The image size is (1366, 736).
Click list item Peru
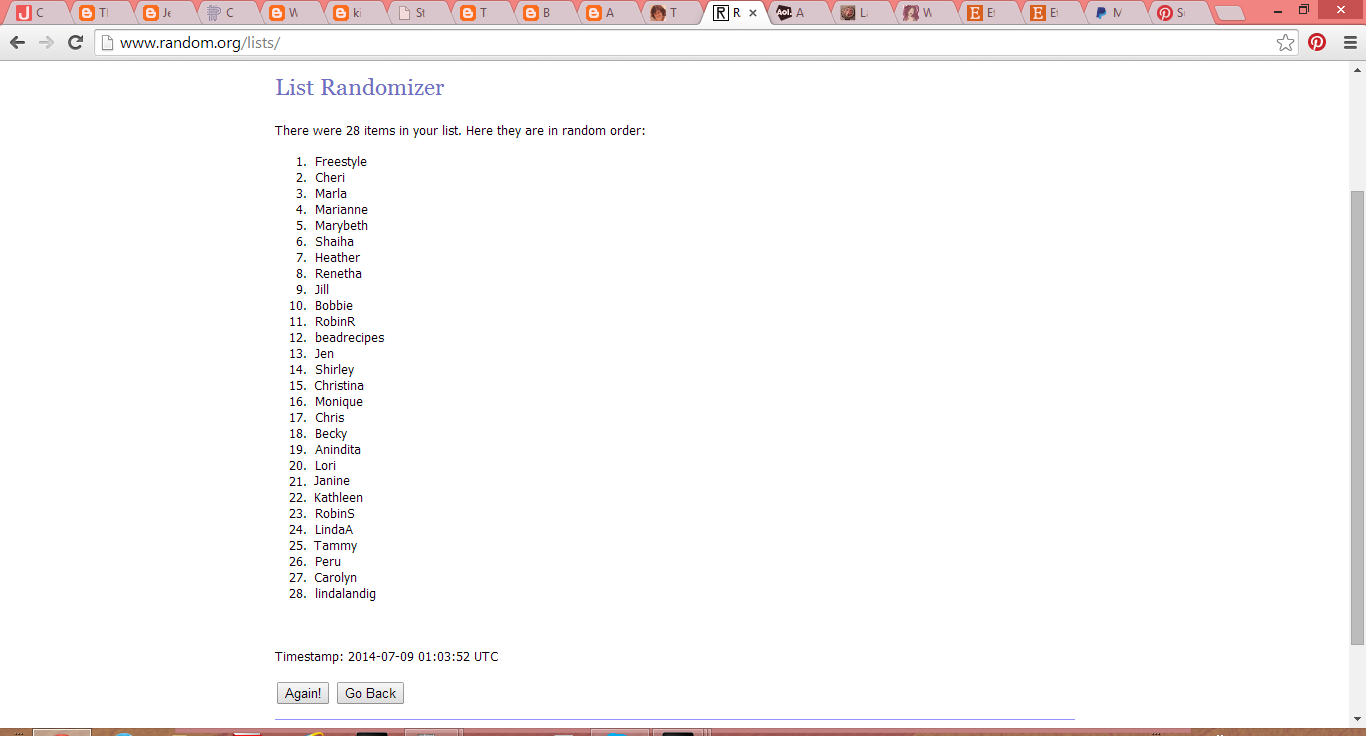[x=328, y=562]
